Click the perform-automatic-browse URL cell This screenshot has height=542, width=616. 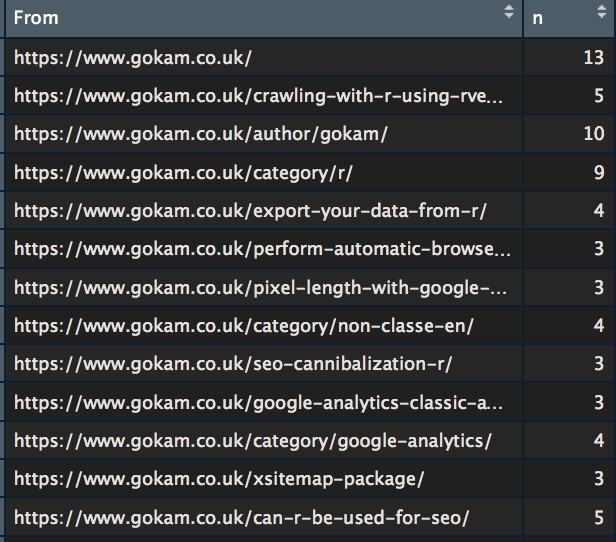coord(262,249)
